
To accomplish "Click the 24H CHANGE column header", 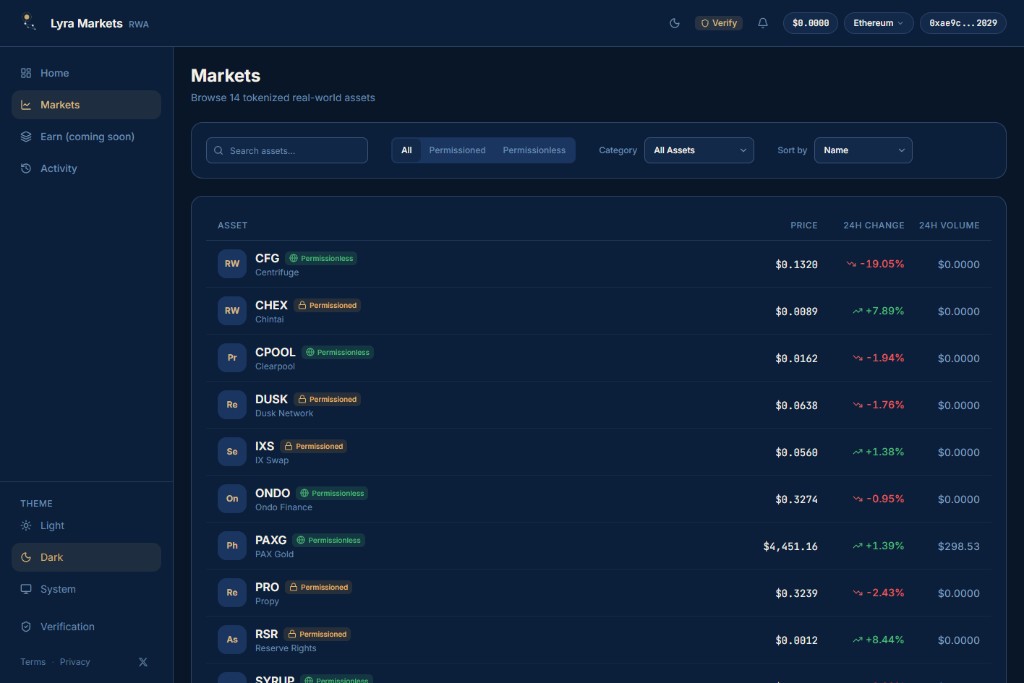I will 874,225.
